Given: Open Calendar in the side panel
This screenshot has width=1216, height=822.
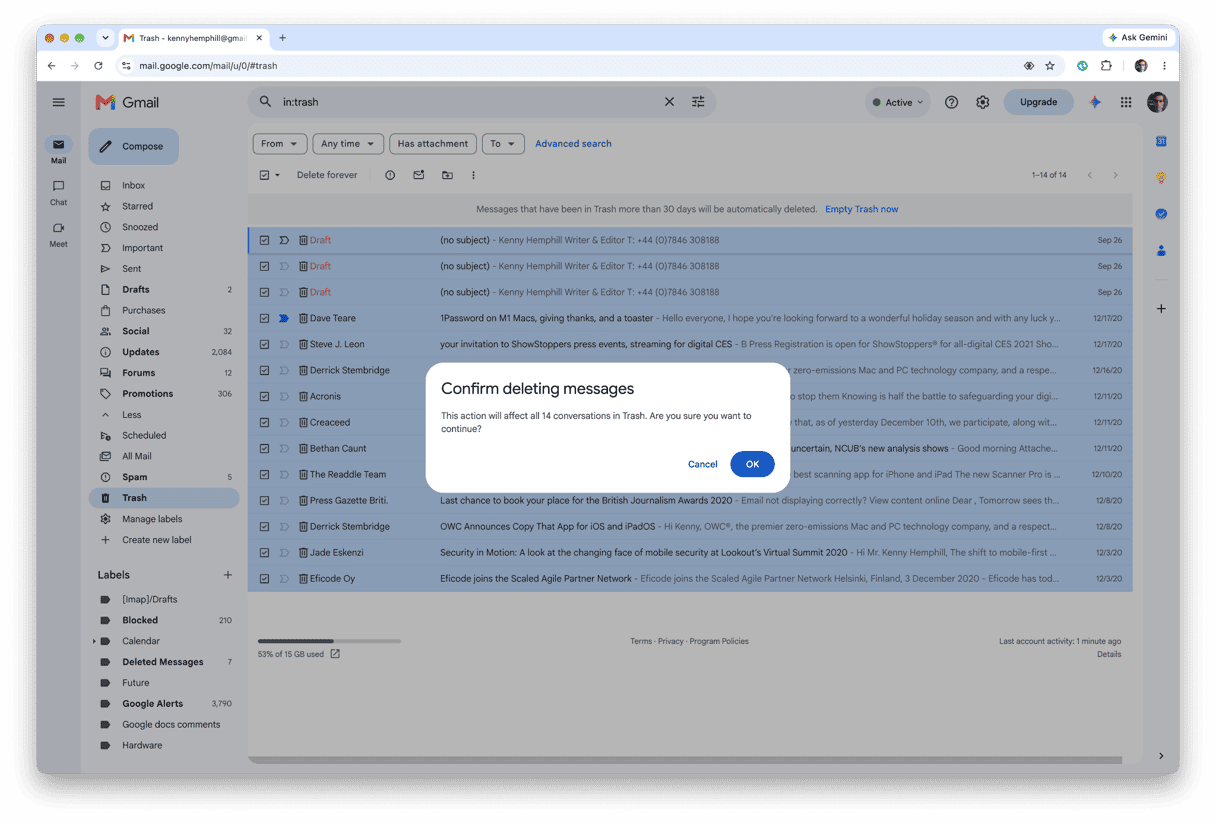Looking at the screenshot, I should 1161,141.
